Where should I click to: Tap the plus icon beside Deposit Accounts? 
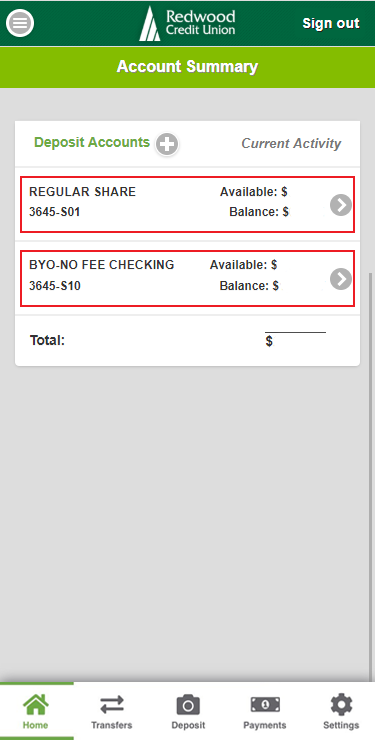(x=167, y=144)
